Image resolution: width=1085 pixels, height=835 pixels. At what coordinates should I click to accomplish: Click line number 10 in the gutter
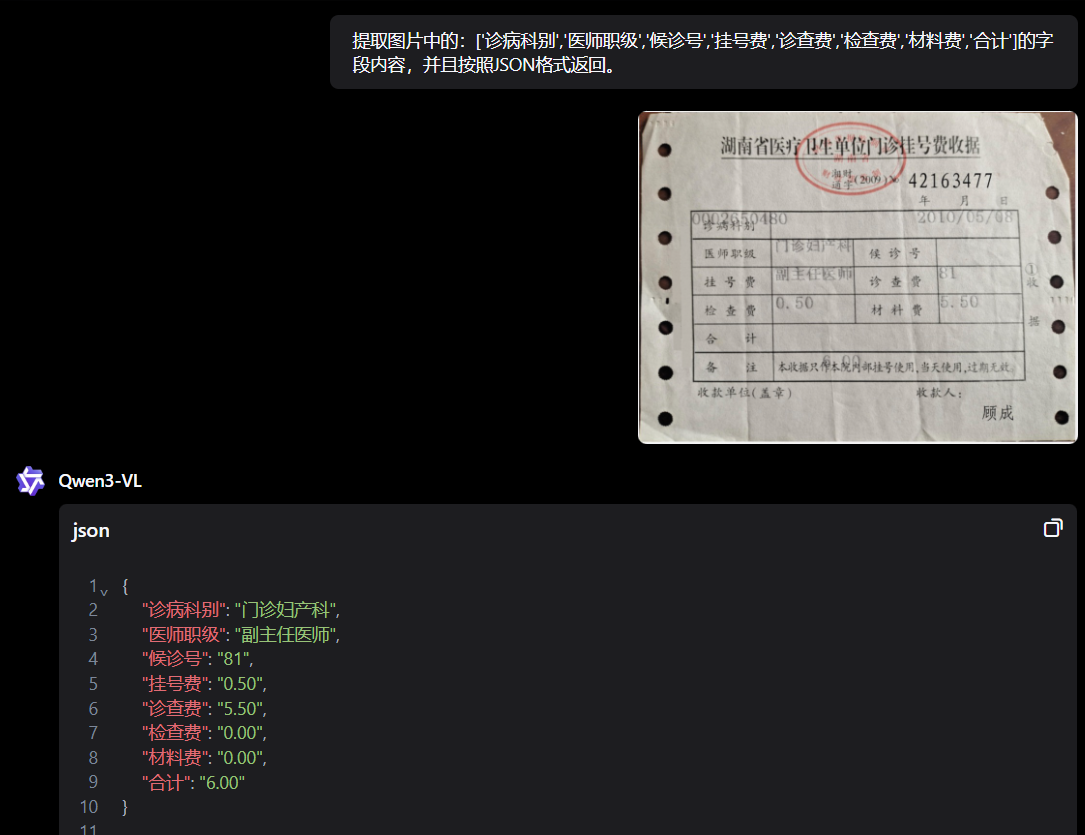[x=89, y=807]
